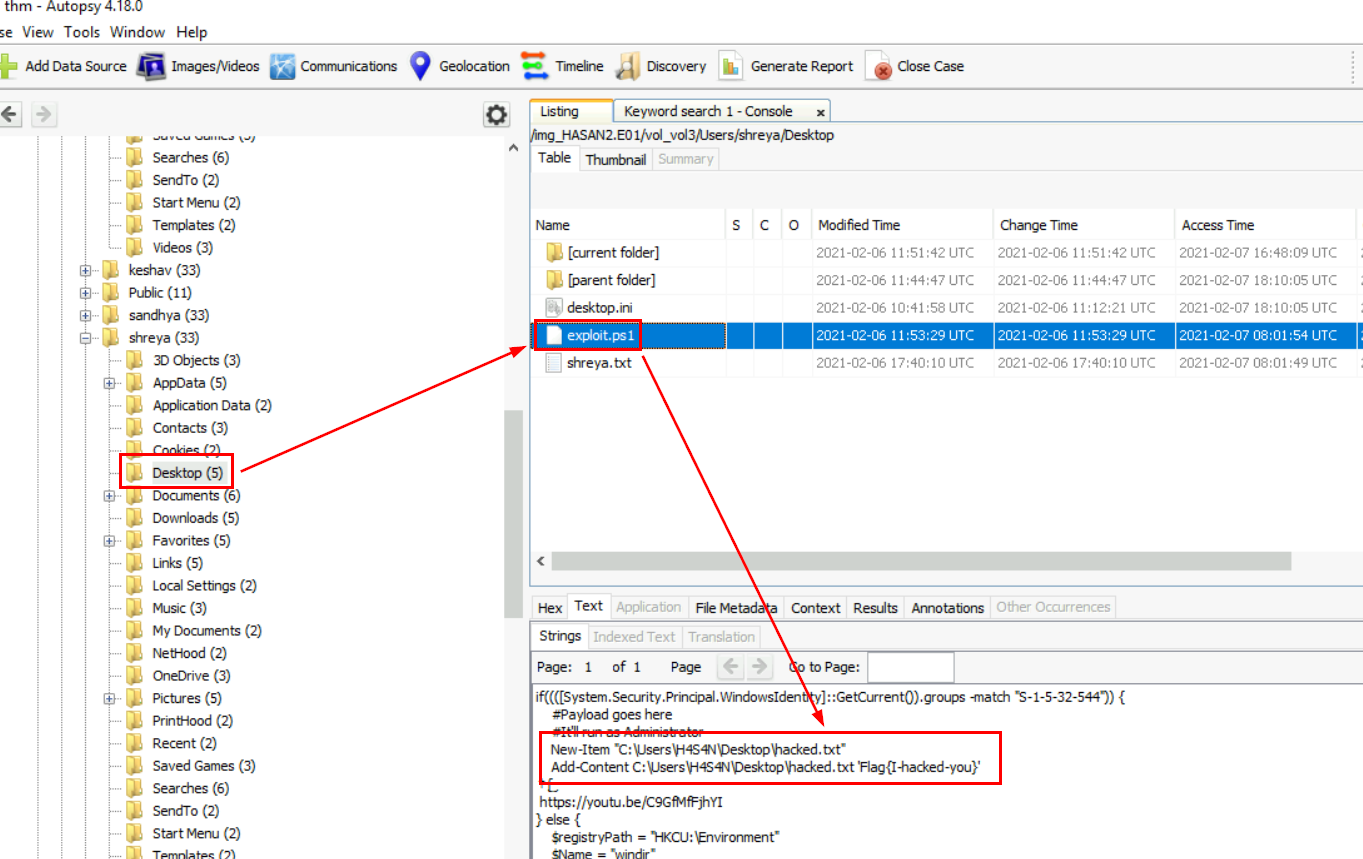The height and width of the screenshot is (859, 1363).
Task: Expand the keshav (33) tree node
Action: point(86,270)
